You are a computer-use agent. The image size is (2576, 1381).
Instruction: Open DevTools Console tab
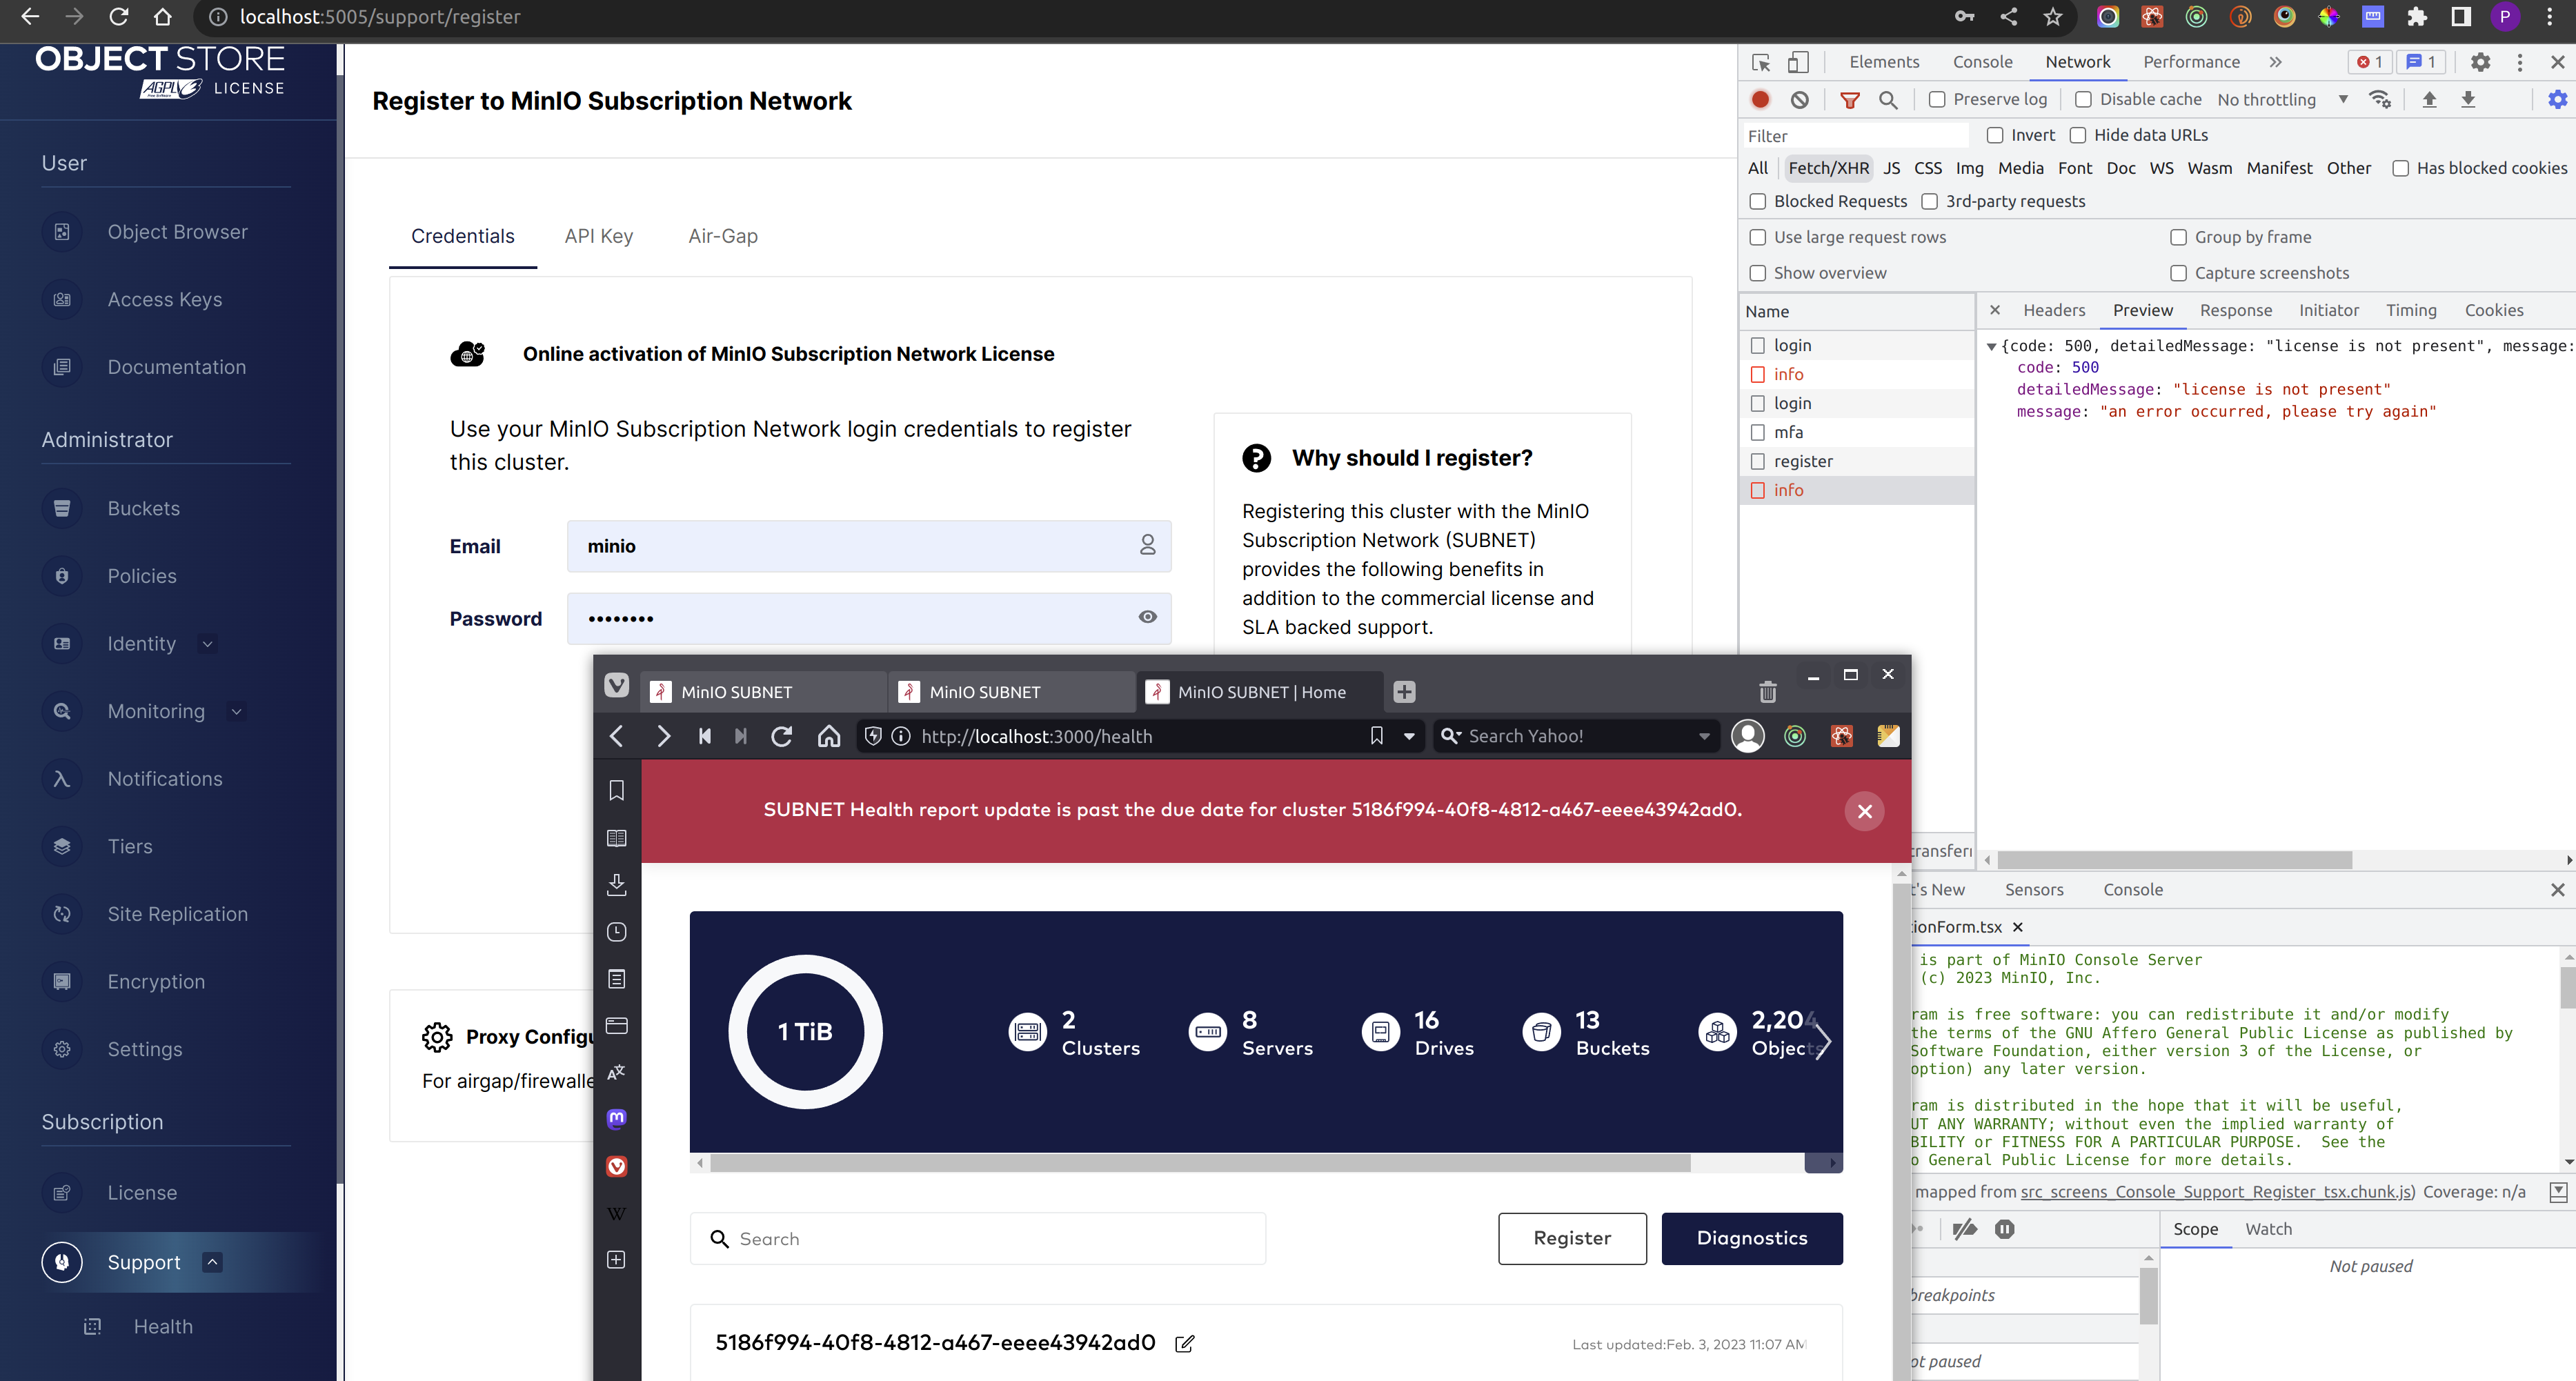coord(1982,62)
